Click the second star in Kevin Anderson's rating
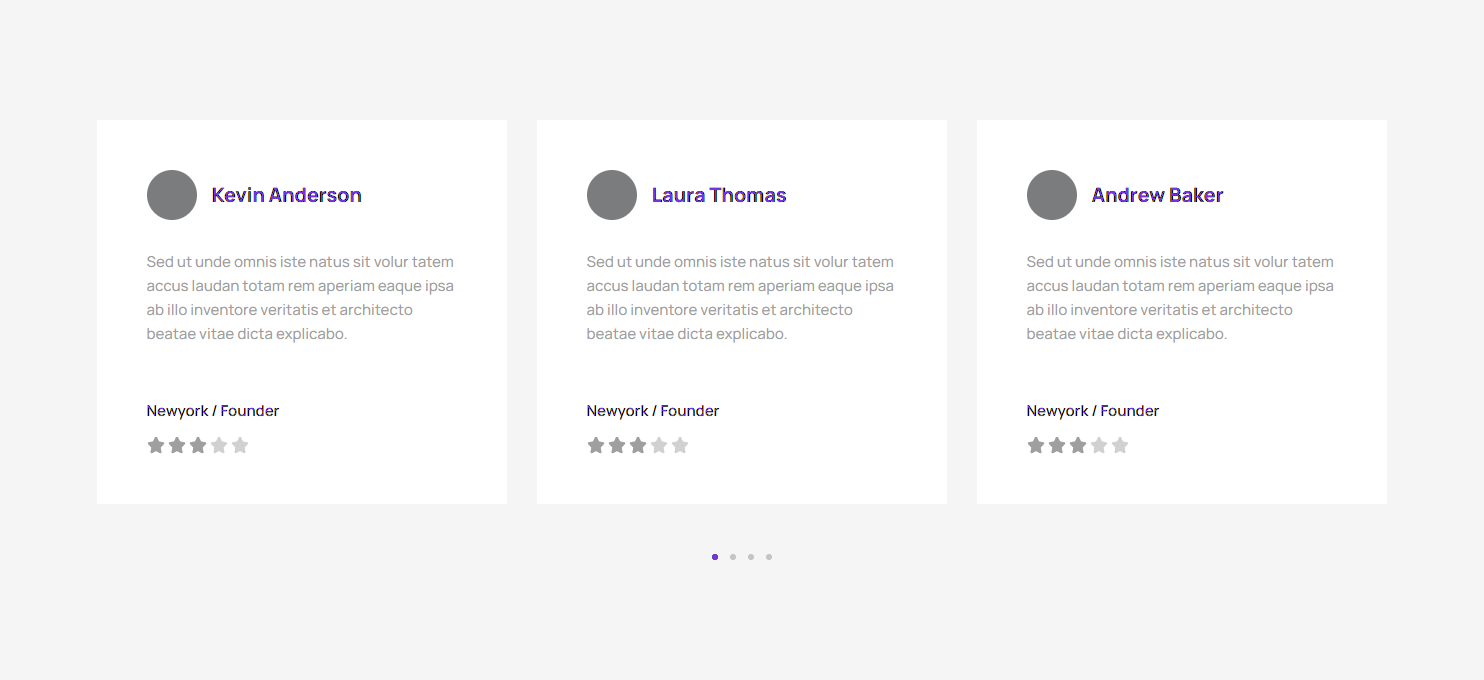Viewport: 1484px width, 680px height. coord(177,445)
